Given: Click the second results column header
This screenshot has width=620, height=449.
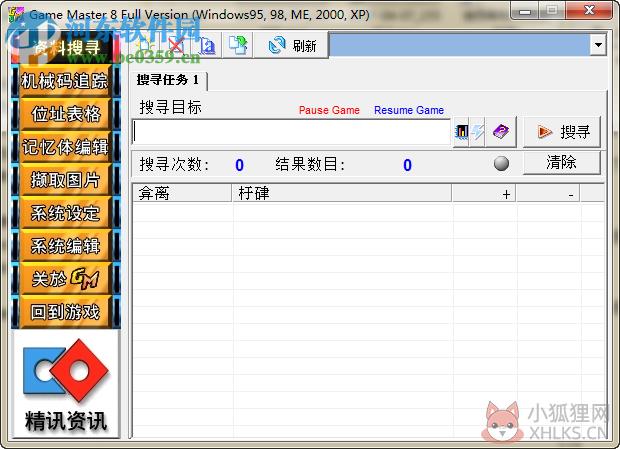Looking at the screenshot, I should [342, 193].
